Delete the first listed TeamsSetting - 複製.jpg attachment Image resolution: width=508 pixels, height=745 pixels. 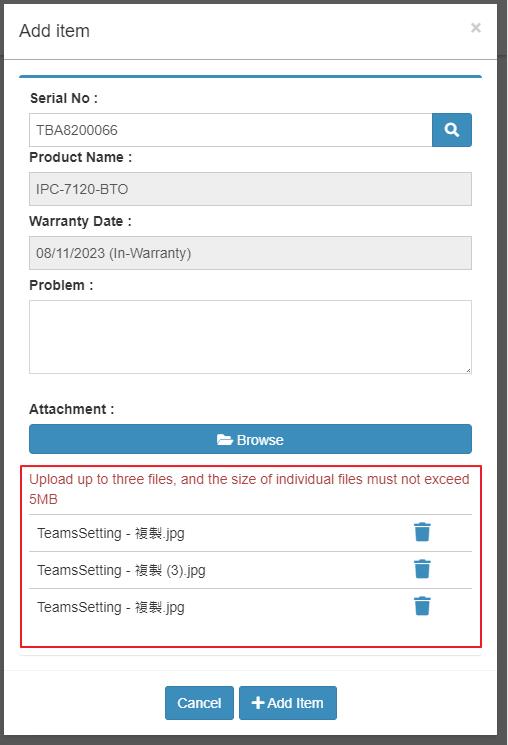click(x=422, y=532)
